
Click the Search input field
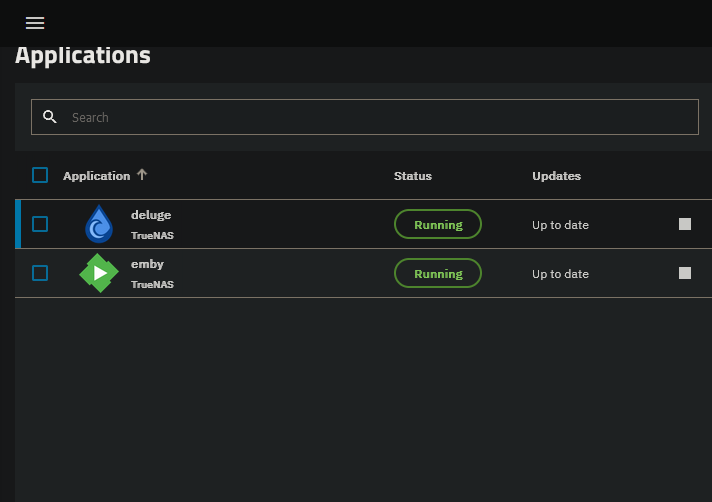tap(365, 117)
